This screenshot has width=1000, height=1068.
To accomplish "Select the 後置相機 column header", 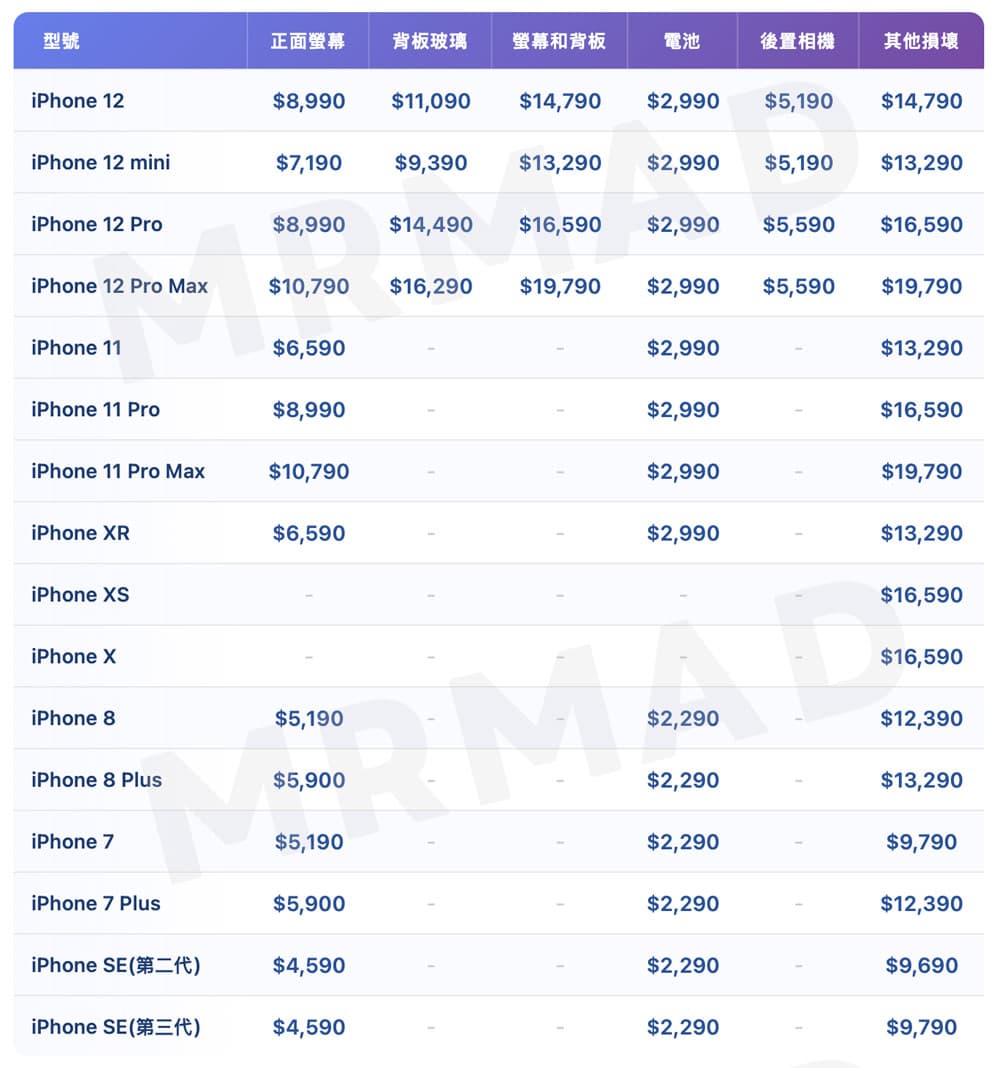I will [797, 41].
